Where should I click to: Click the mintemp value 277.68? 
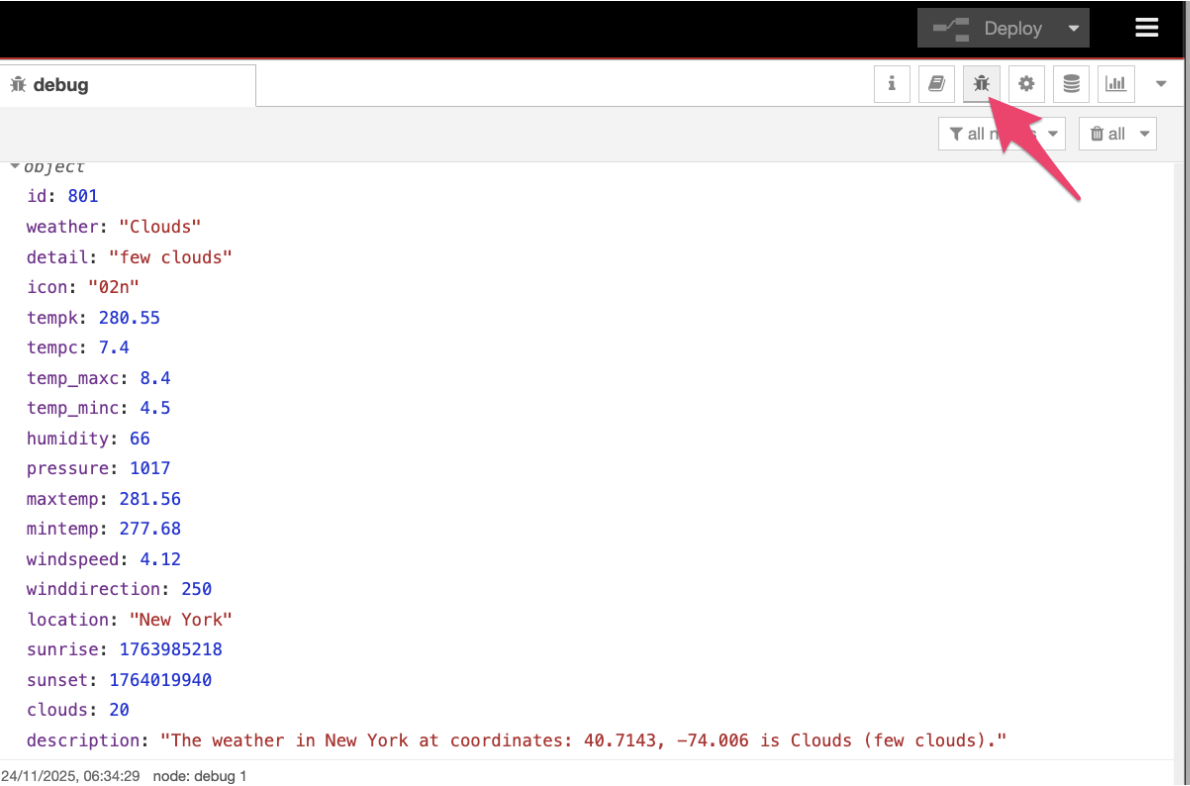[x=150, y=528]
